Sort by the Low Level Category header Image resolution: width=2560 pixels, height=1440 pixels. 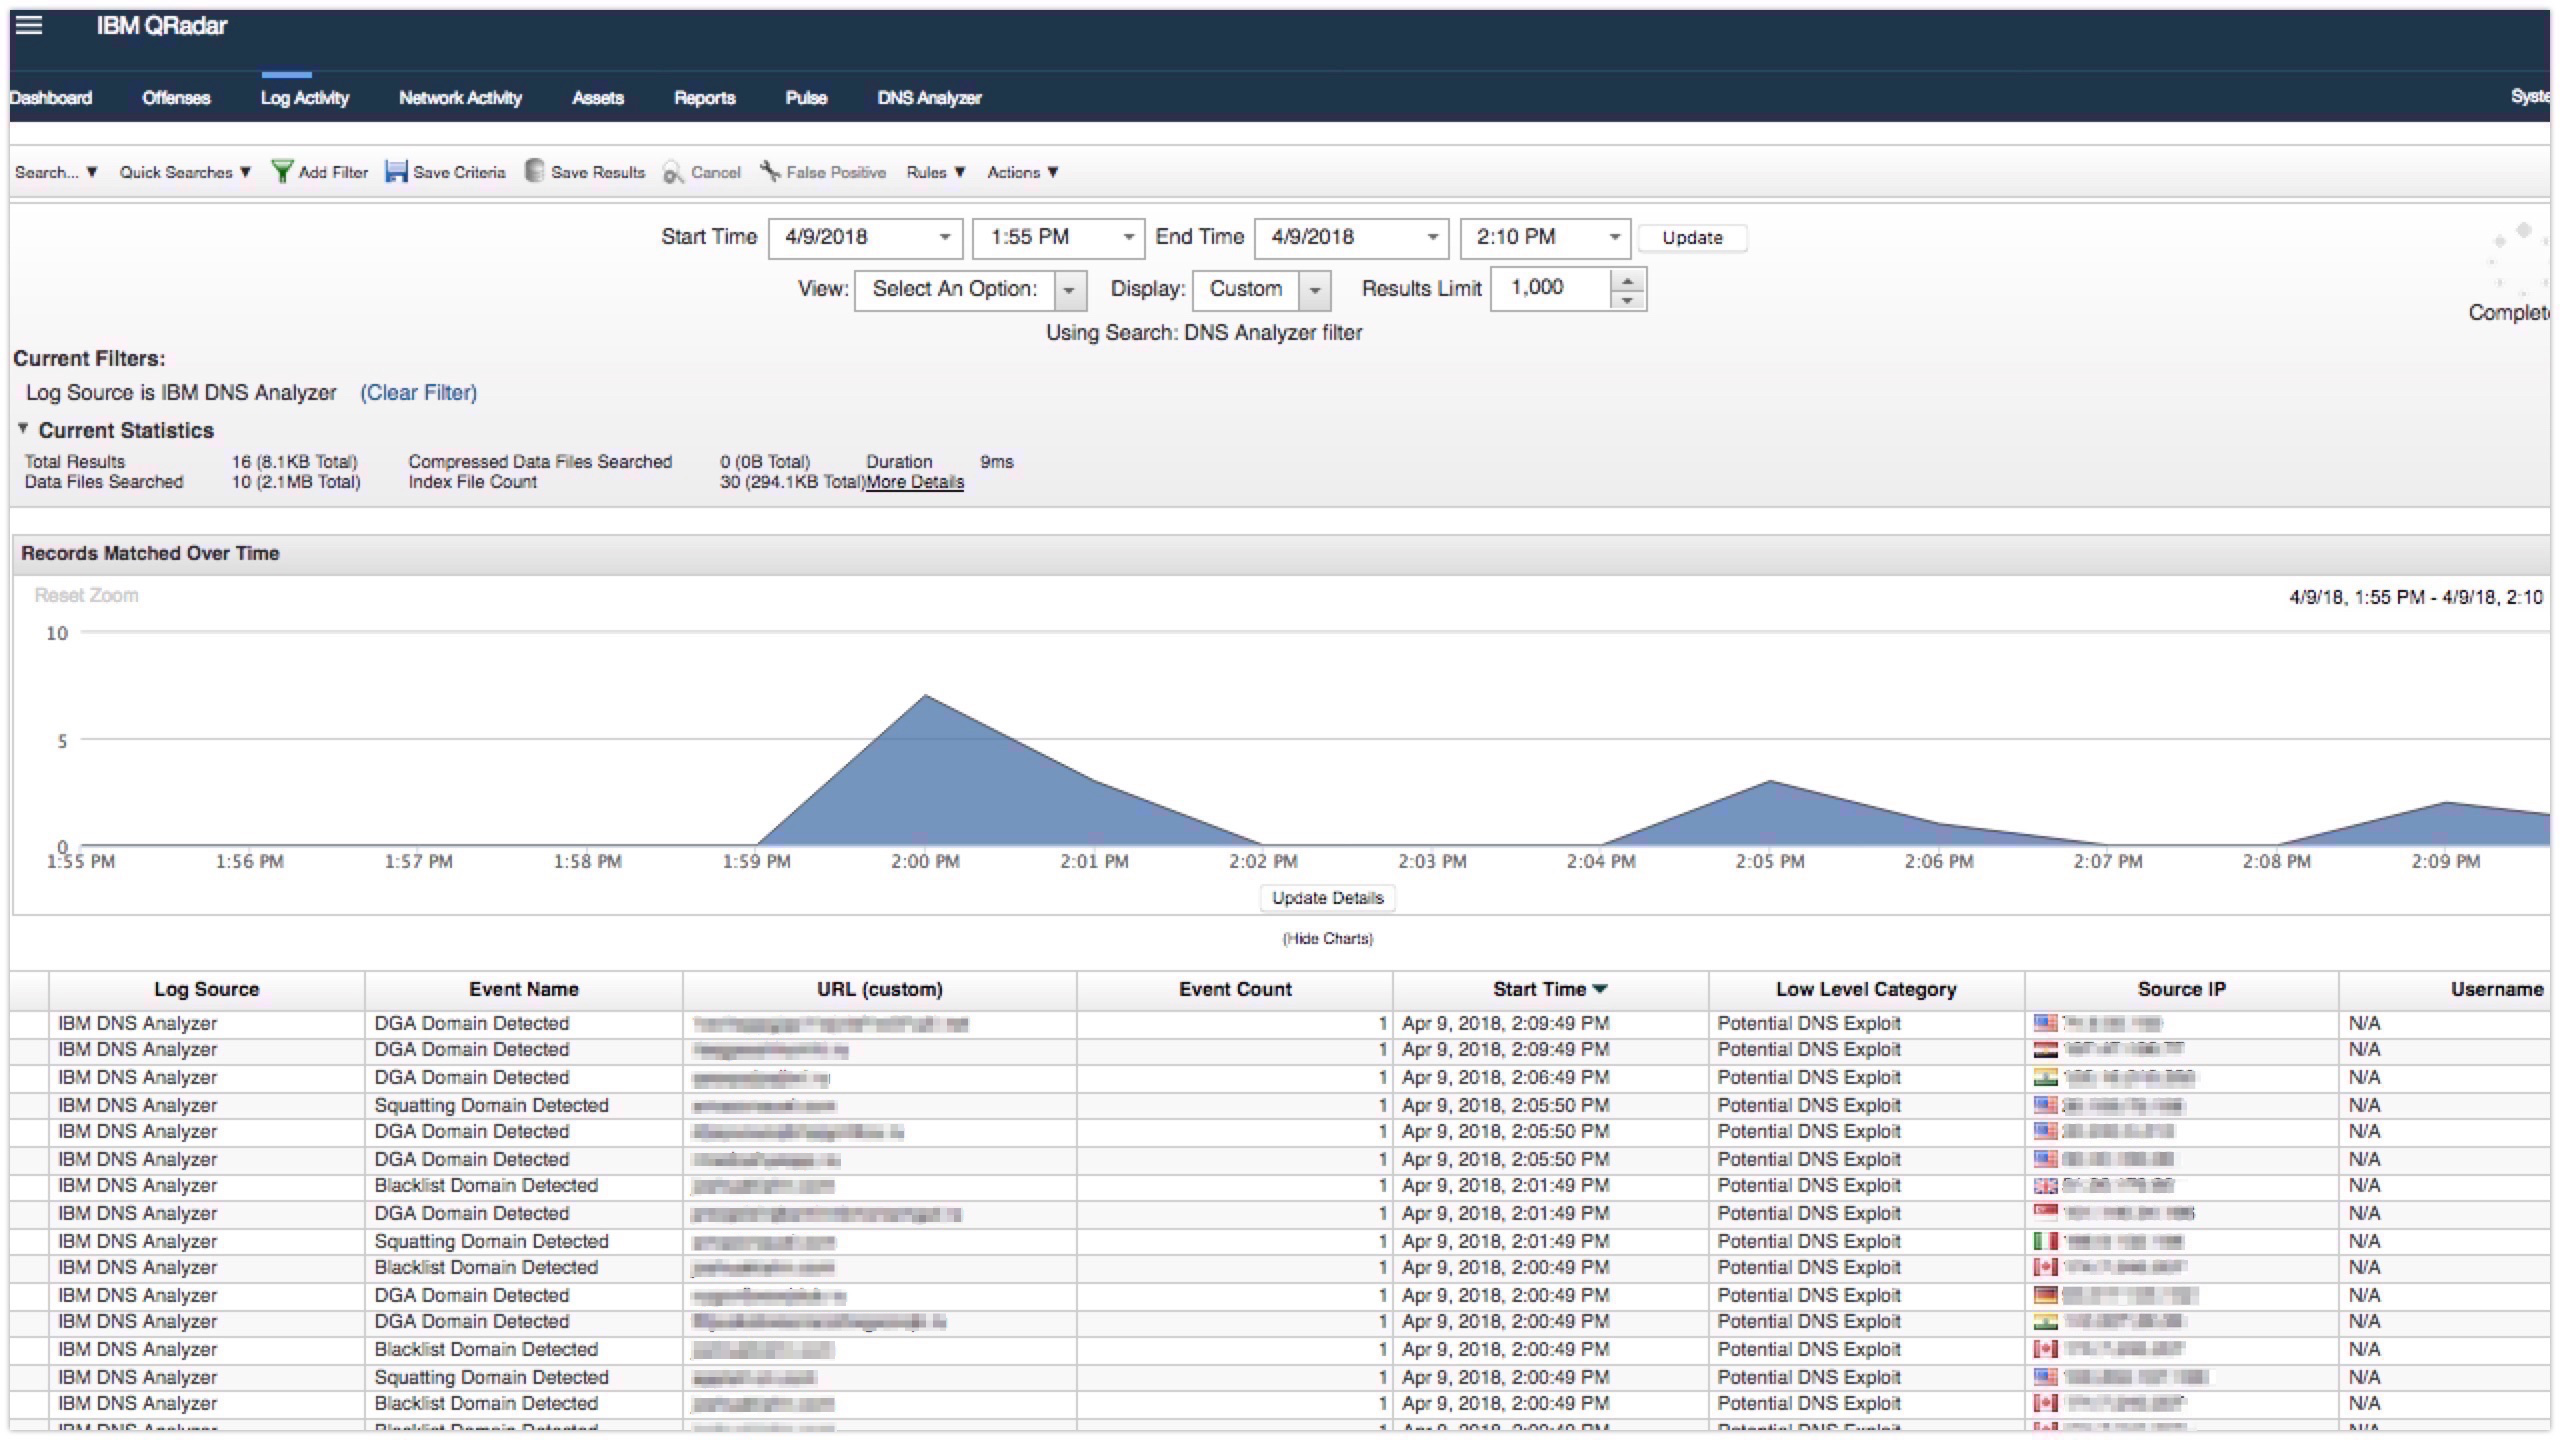(1866, 989)
